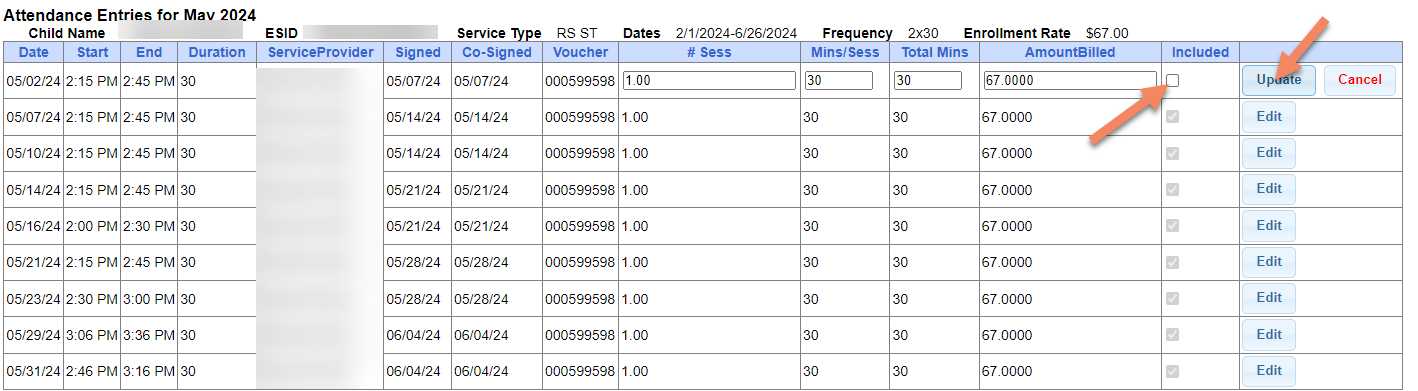Click the # Sess input field showing 1.00
Image resolution: width=1418 pixels, height=391 pixels.
point(709,80)
